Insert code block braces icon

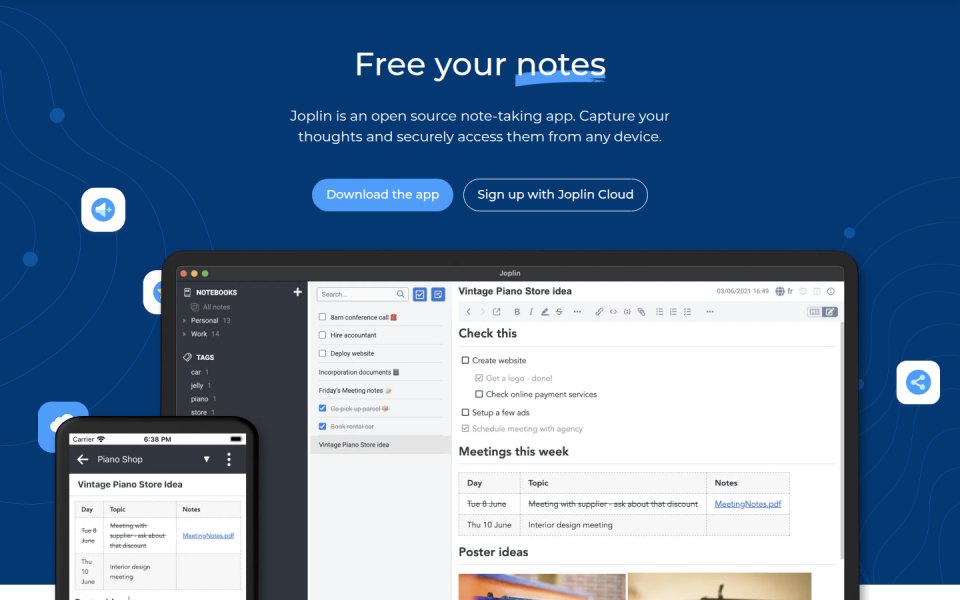point(627,312)
